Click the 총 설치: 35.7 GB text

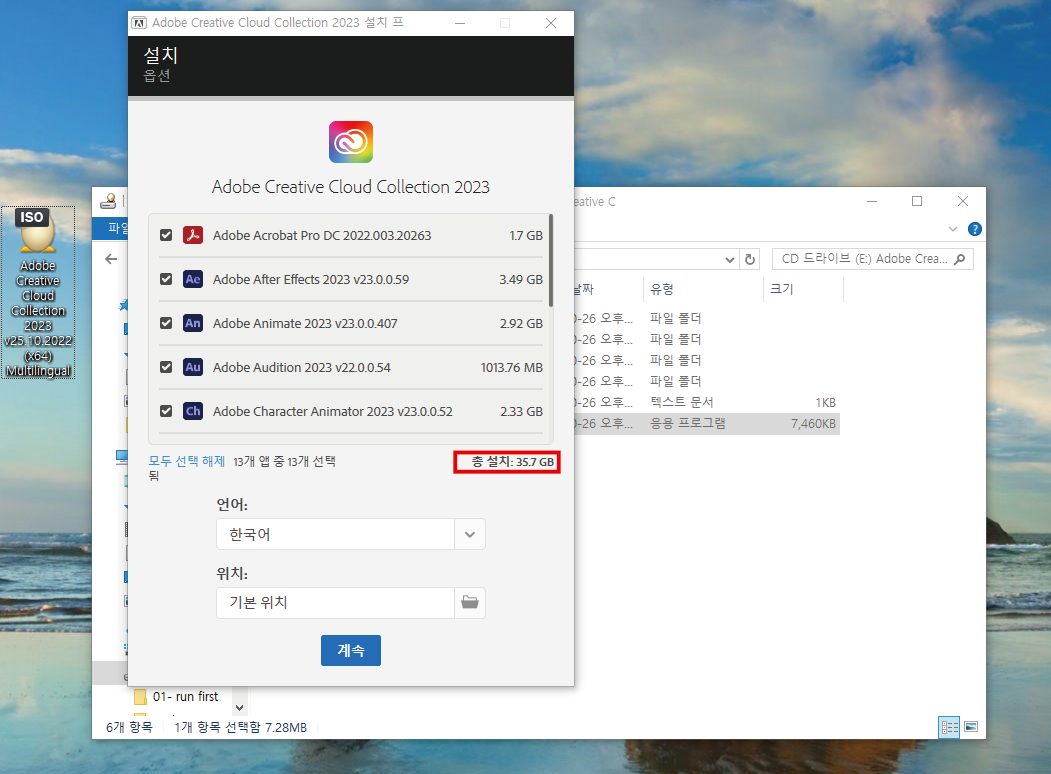point(513,462)
